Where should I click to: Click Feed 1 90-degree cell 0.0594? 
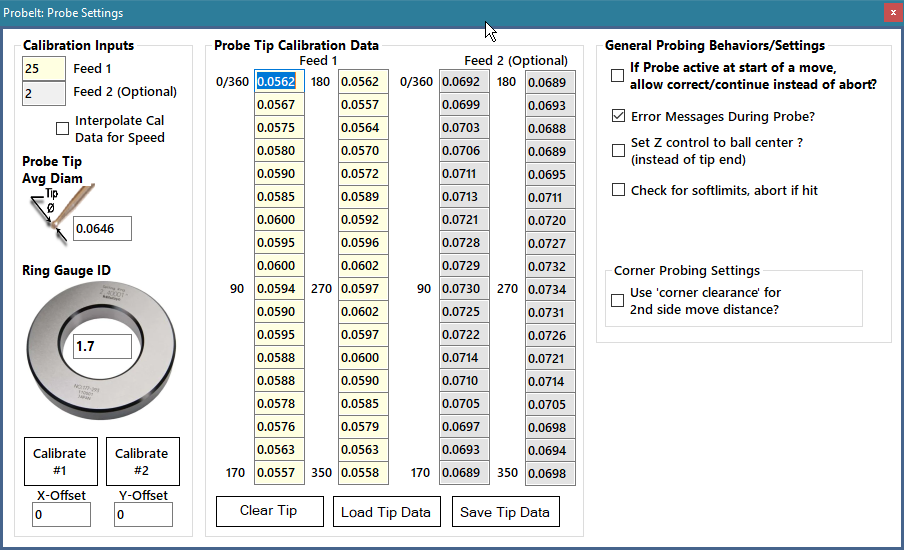pyautogui.click(x=280, y=288)
